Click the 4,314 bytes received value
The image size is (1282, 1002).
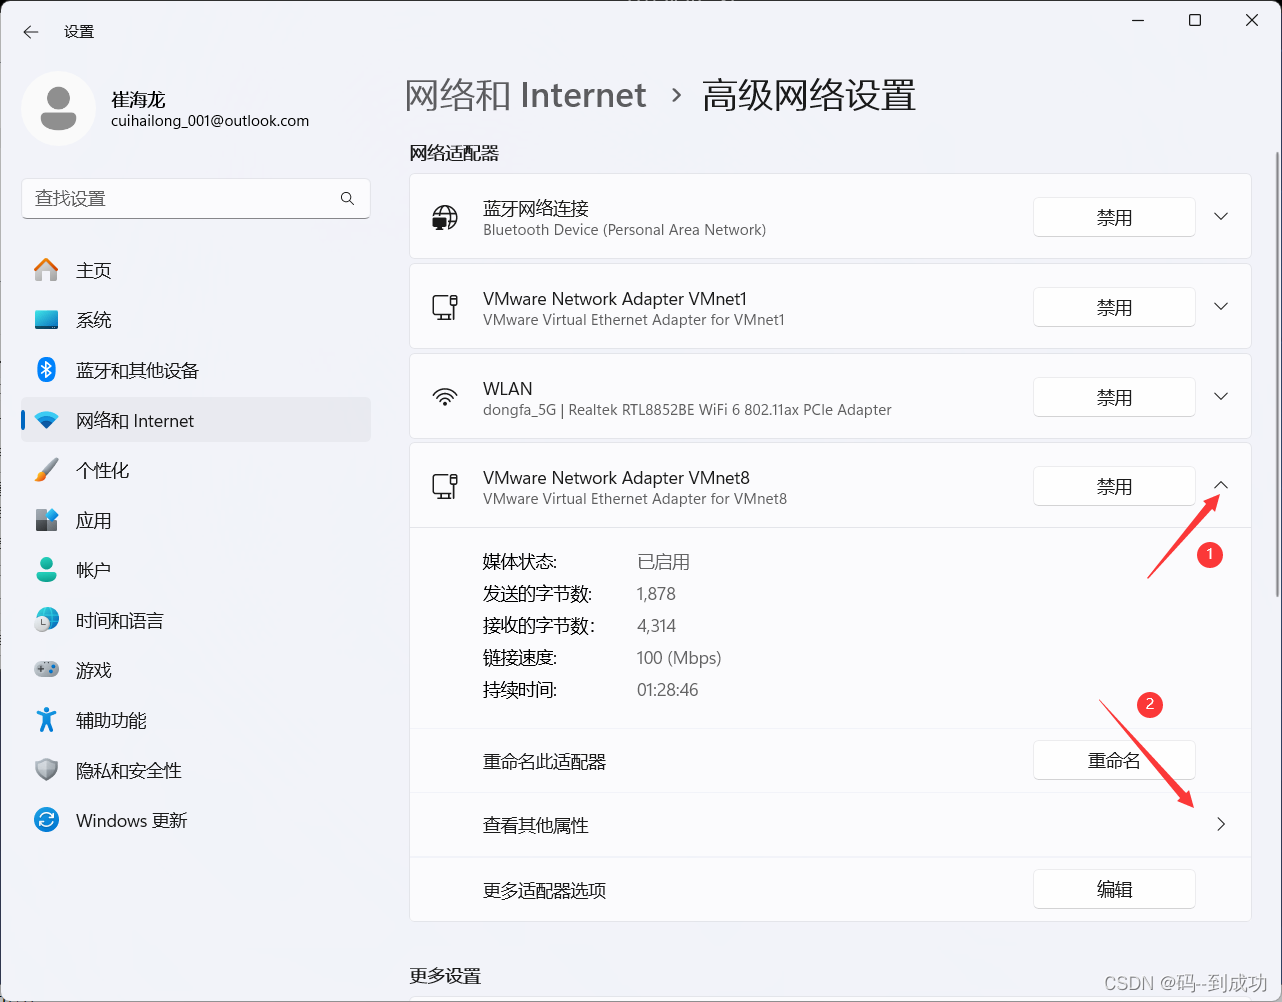pos(656,626)
